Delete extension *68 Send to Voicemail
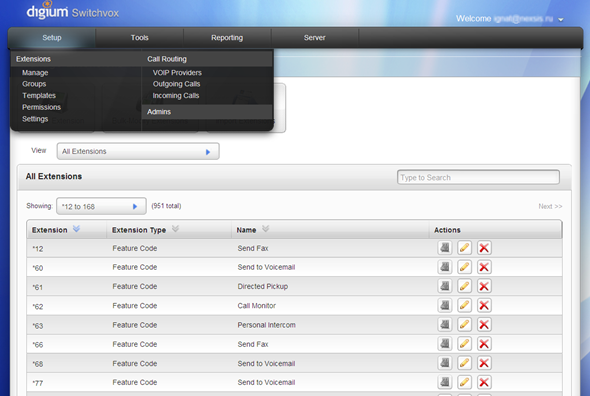The image size is (590, 396). tap(484, 363)
